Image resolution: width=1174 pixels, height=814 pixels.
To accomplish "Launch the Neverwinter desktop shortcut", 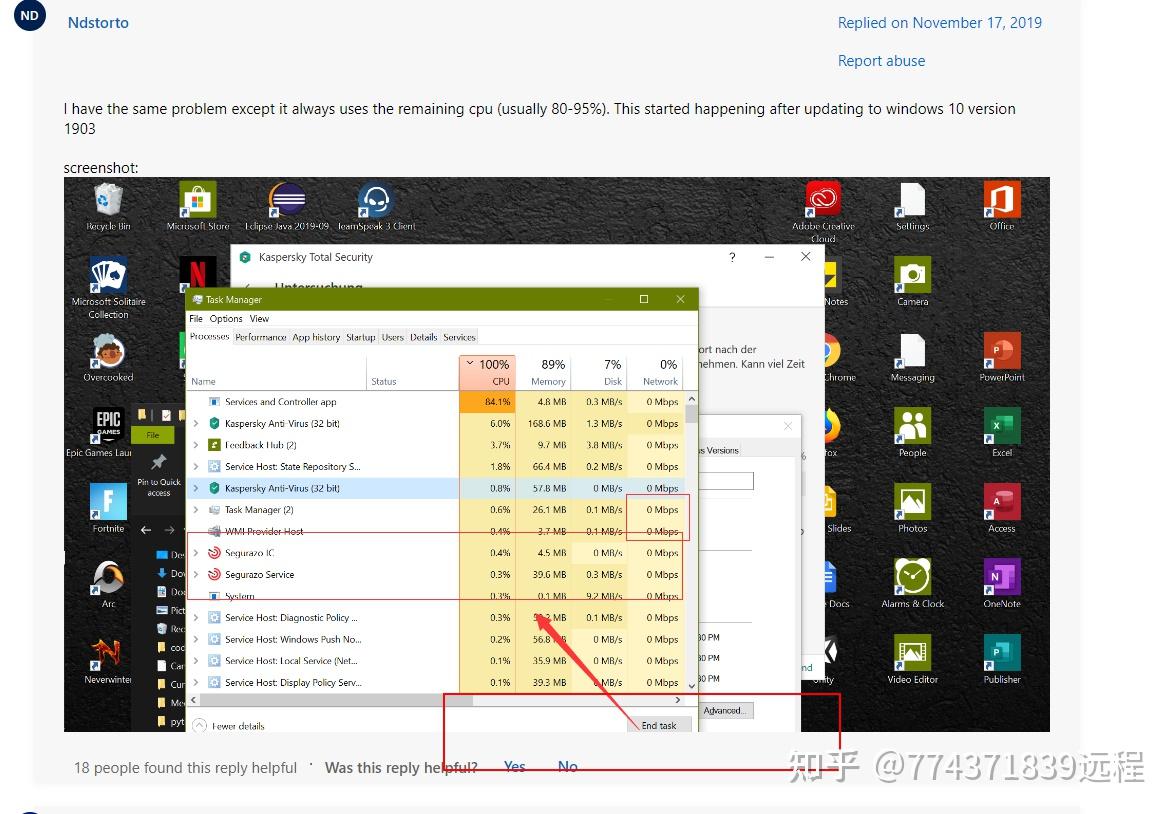I will pyautogui.click(x=107, y=652).
